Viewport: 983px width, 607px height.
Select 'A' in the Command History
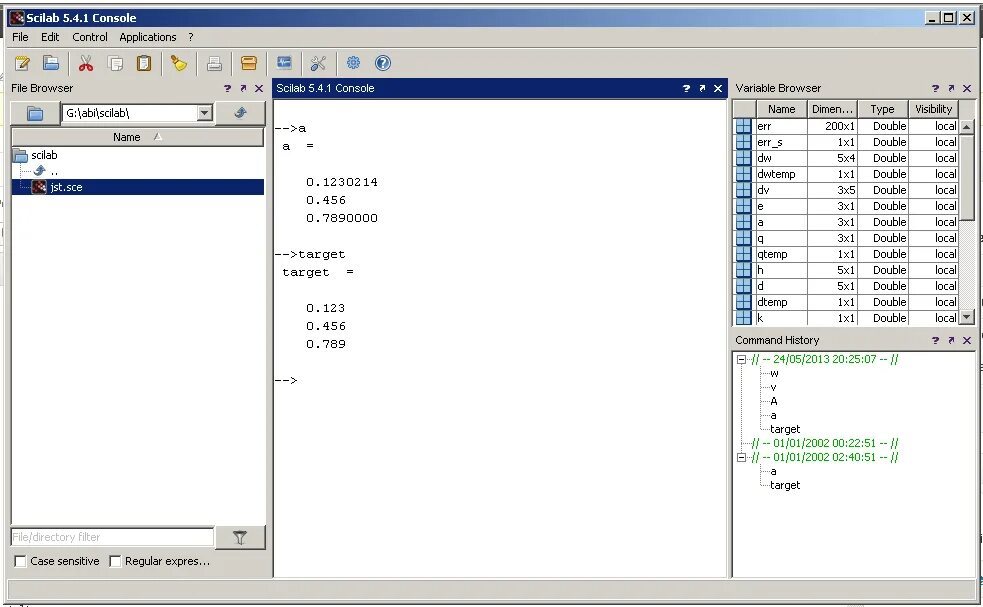pos(774,401)
